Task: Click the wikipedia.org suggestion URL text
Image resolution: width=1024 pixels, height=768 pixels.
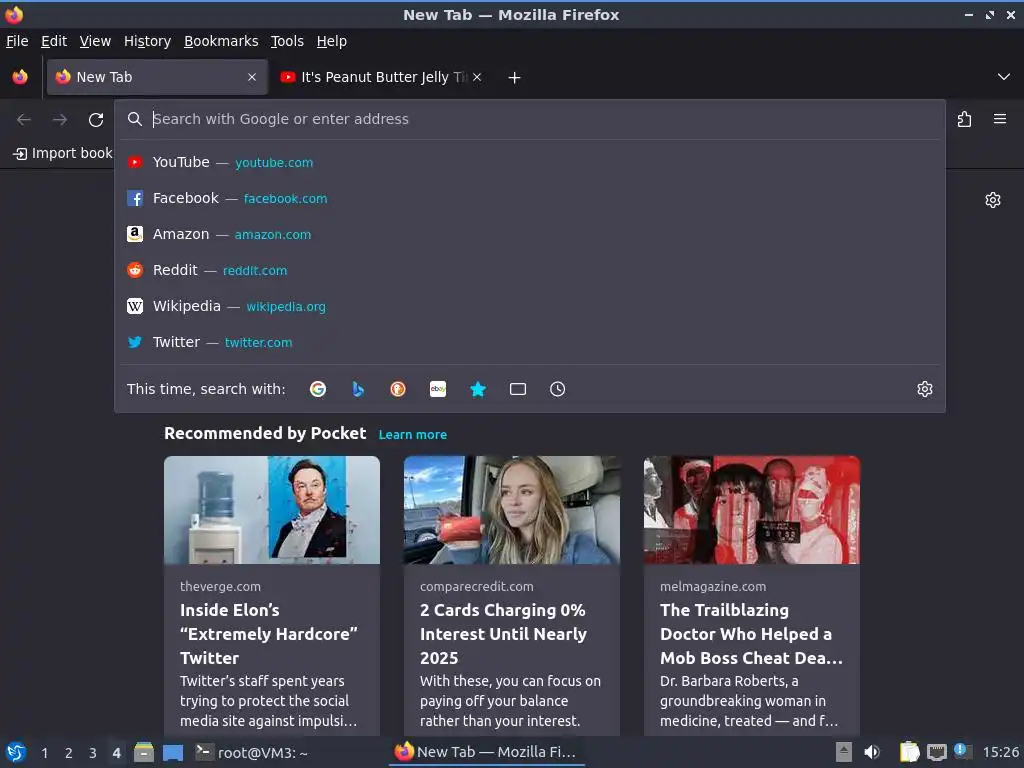Action: tap(286, 306)
